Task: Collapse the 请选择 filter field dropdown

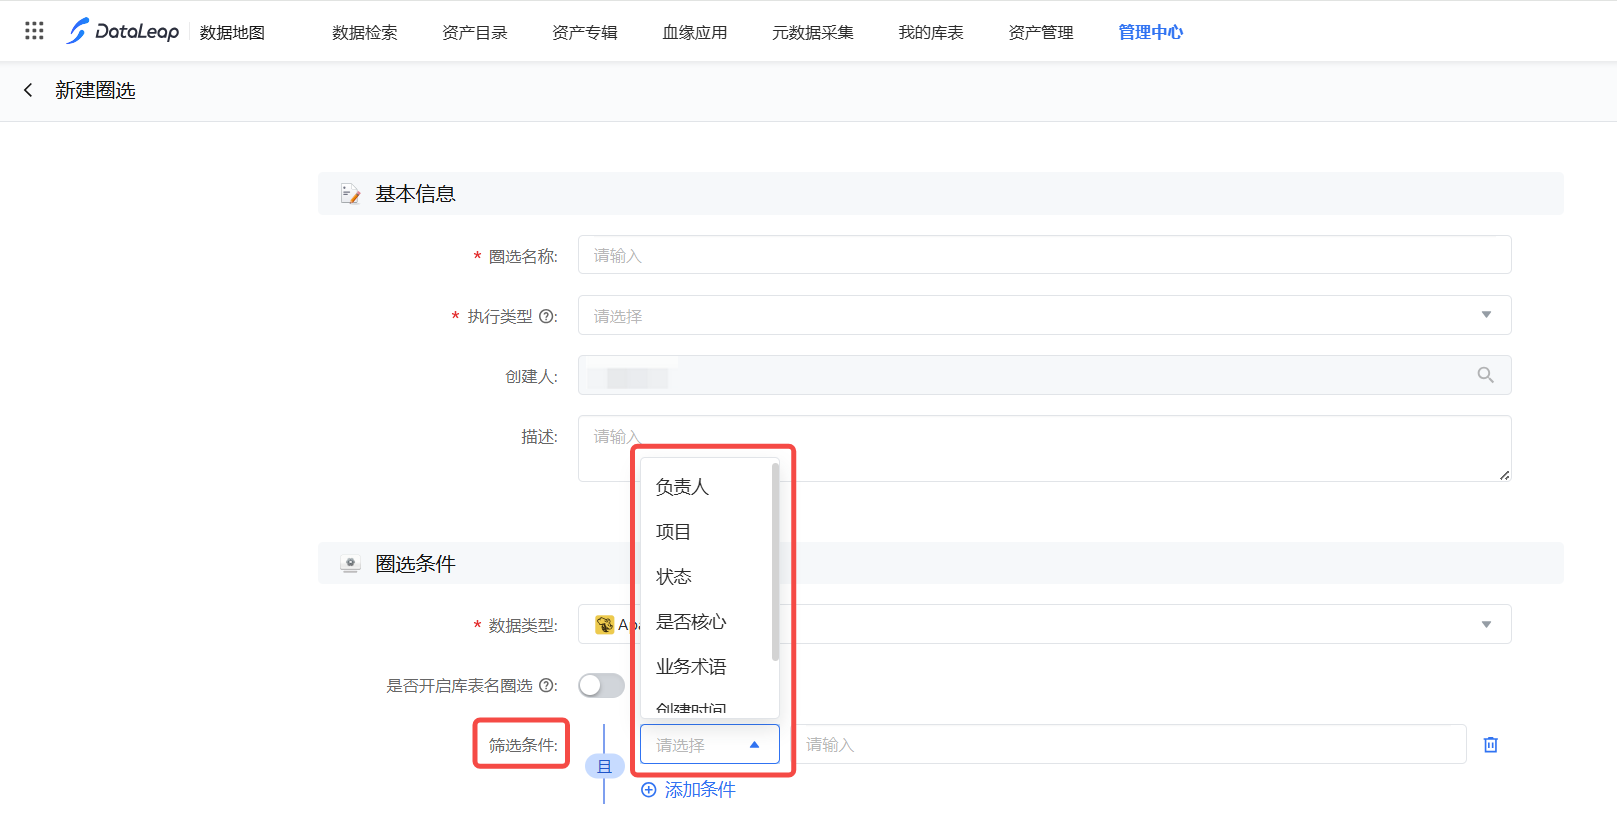Action: tap(710, 744)
